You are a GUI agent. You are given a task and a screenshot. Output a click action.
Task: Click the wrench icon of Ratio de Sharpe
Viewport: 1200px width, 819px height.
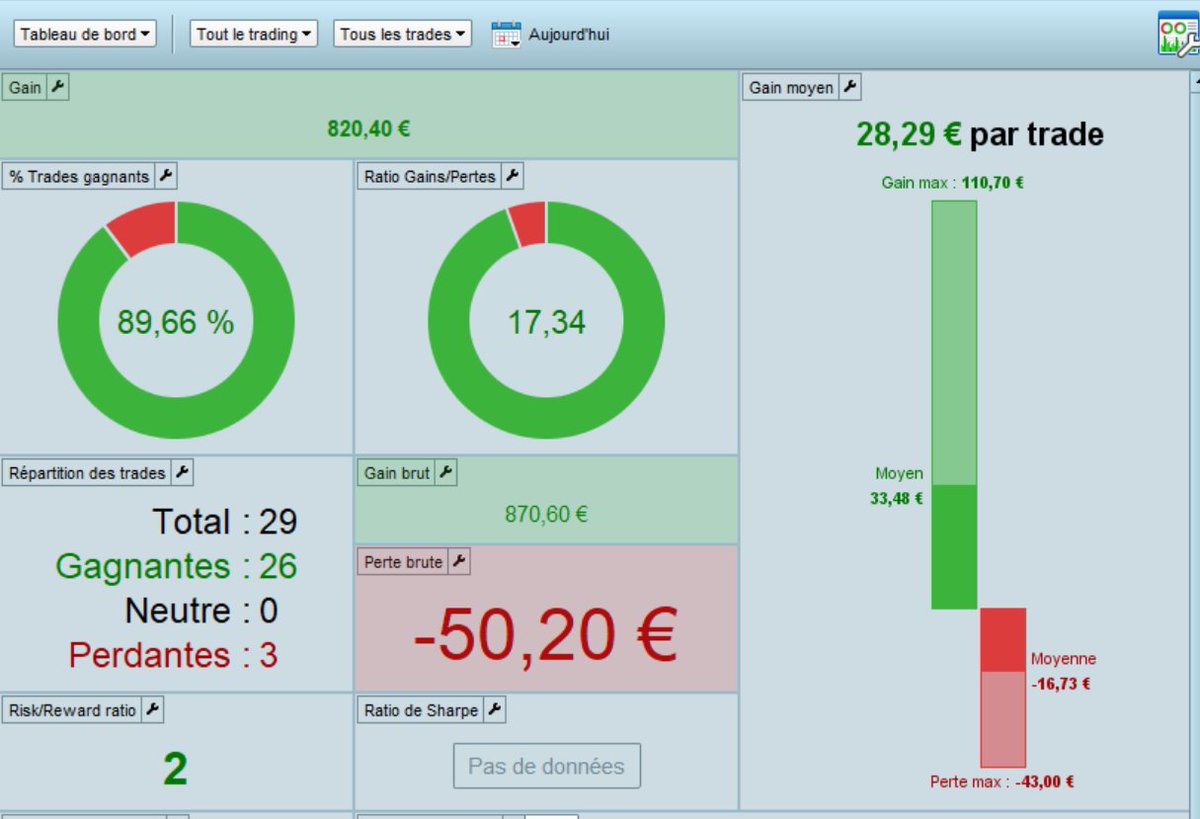495,711
